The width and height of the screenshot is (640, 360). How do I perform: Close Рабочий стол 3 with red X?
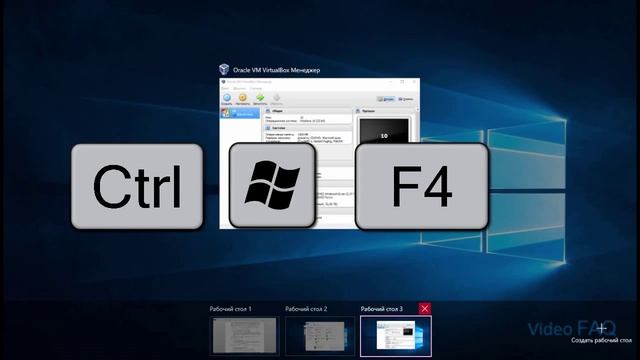tap(424, 309)
